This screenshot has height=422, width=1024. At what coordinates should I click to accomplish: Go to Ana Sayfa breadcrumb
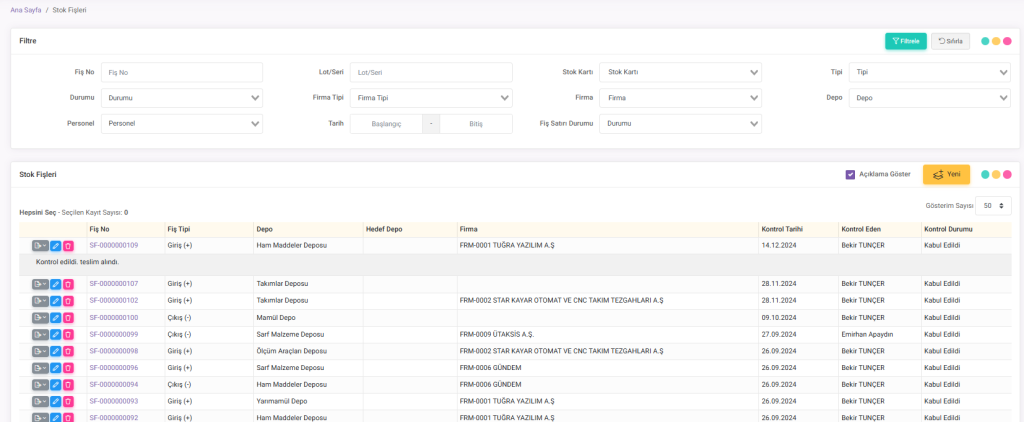(x=24, y=9)
